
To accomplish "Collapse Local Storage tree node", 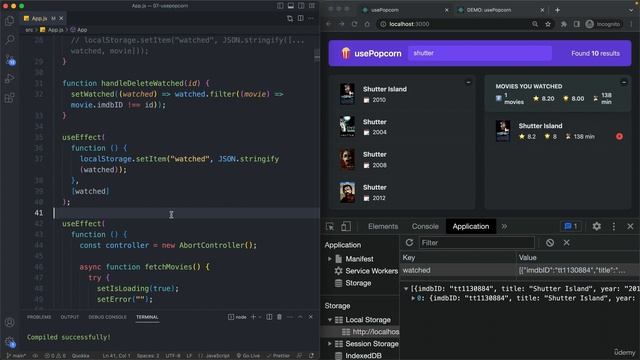I will tap(330, 320).
